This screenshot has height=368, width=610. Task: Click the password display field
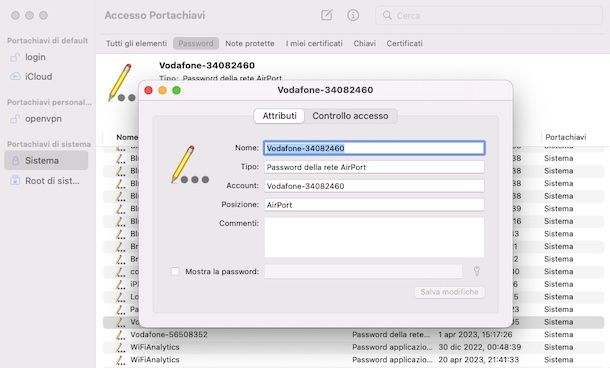click(x=363, y=272)
